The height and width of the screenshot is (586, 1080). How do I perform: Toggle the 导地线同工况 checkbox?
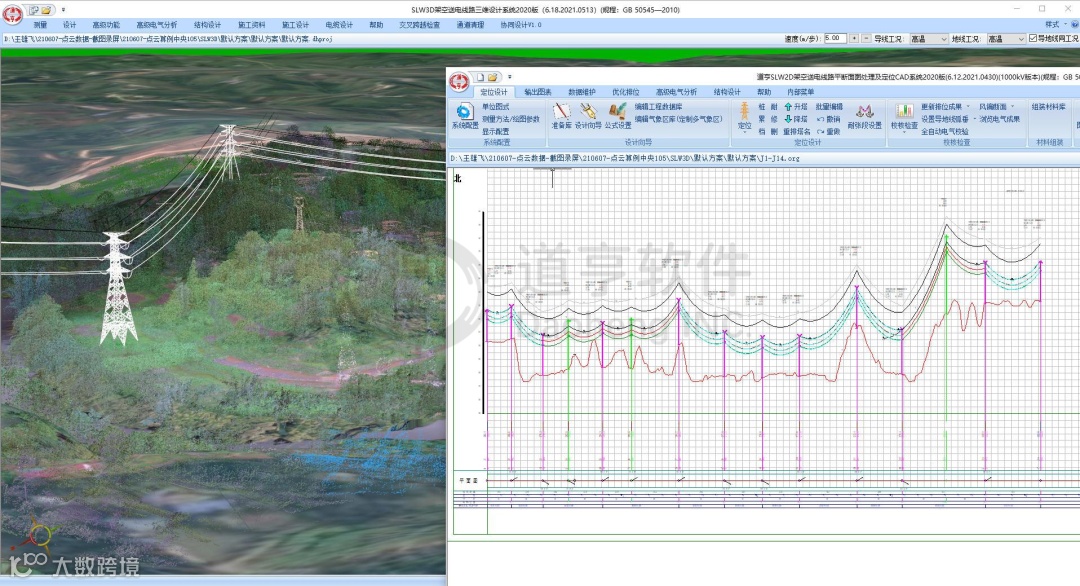tap(1034, 38)
